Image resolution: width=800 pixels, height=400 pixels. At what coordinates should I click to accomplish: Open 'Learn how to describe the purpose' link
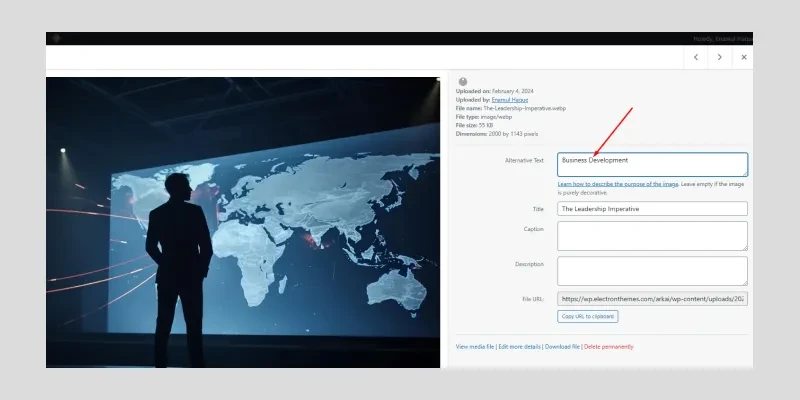(618, 184)
